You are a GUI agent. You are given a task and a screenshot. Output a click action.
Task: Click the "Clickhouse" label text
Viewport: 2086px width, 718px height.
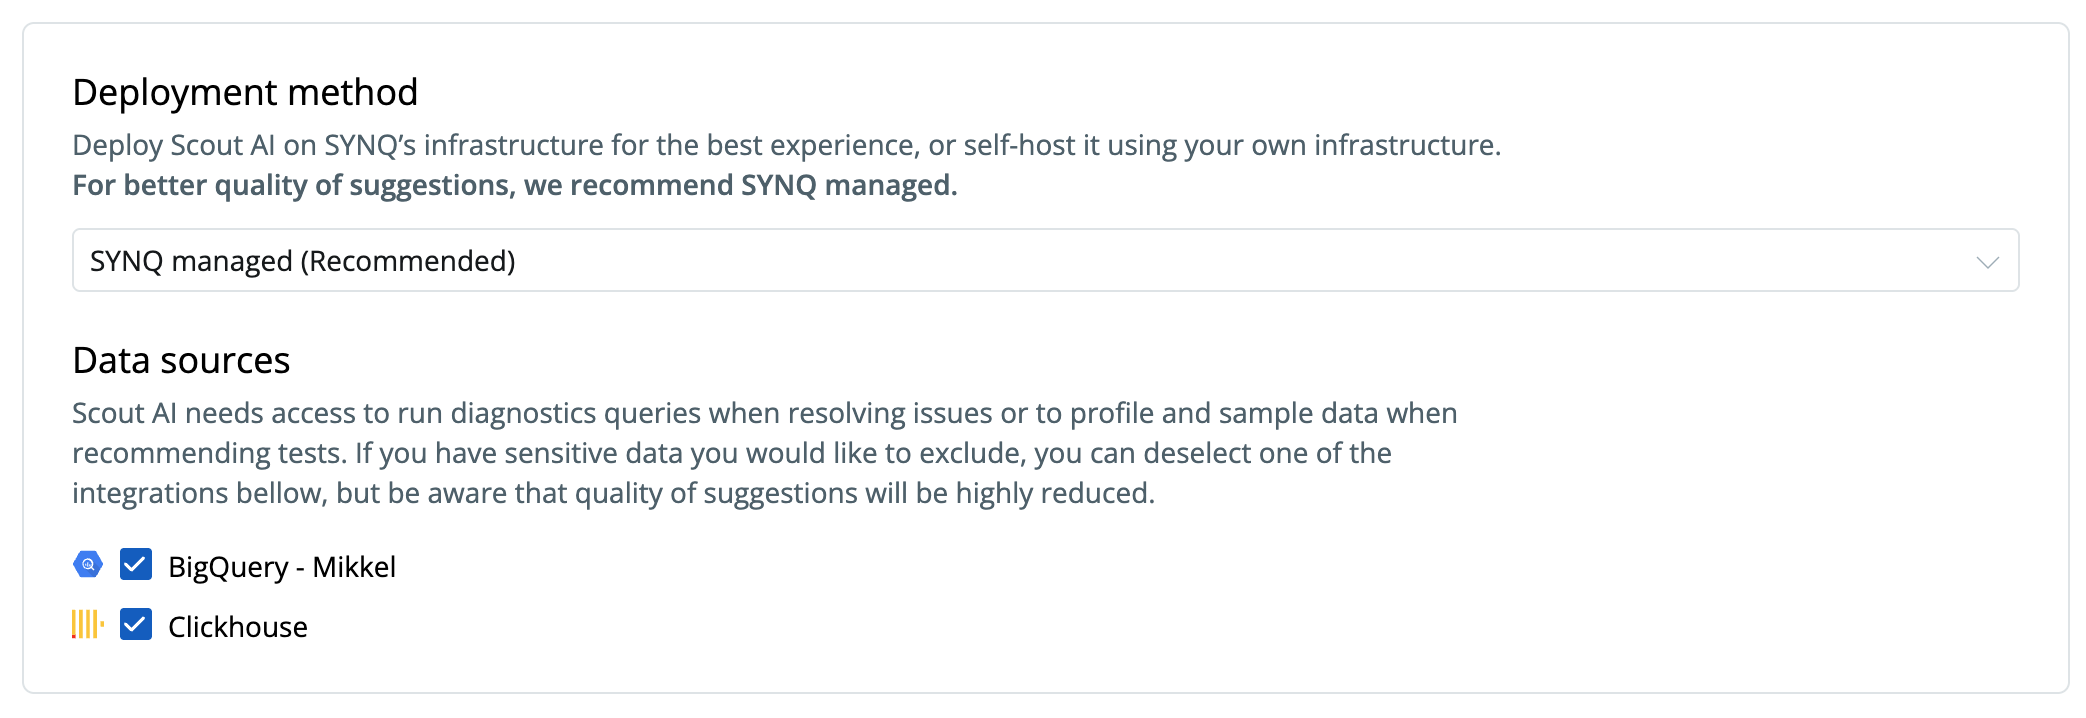238,627
